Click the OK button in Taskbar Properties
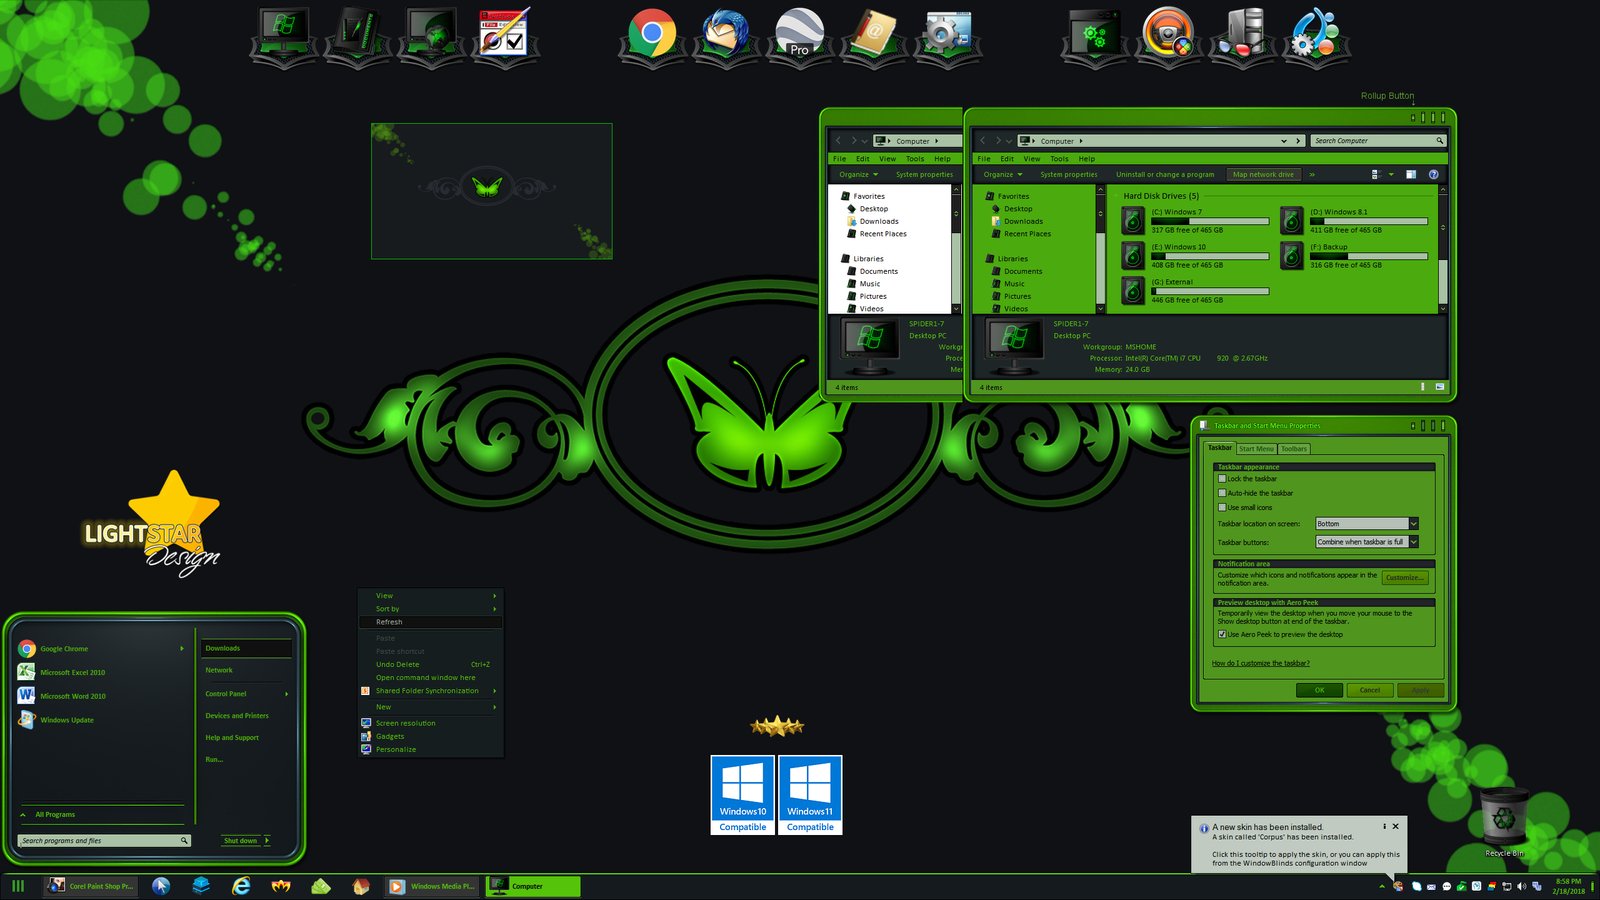The height and width of the screenshot is (900, 1600). (x=1320, y=690)
